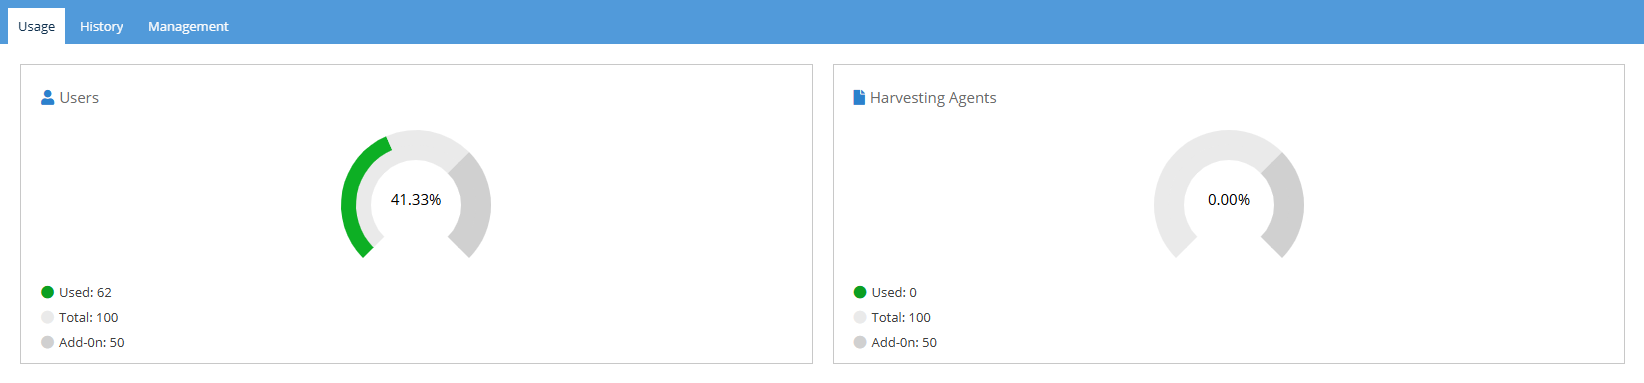Switch to the History tab
The width and height of the screenshot is (1644, 383).
click(102, 26)
